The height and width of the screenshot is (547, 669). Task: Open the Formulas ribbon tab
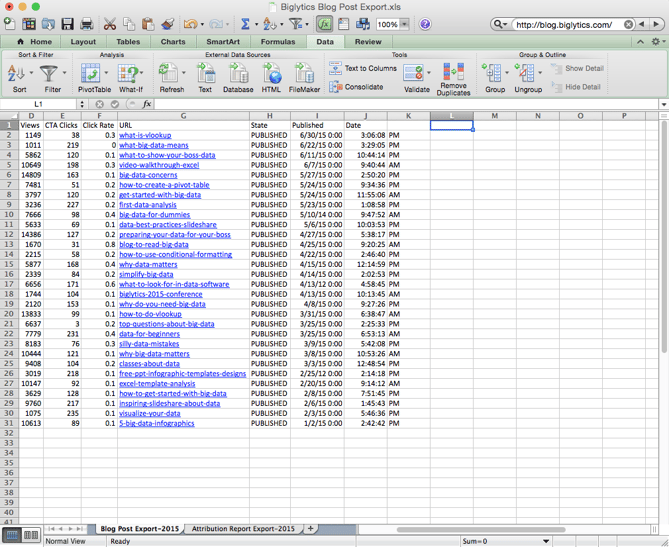point(278,42)
